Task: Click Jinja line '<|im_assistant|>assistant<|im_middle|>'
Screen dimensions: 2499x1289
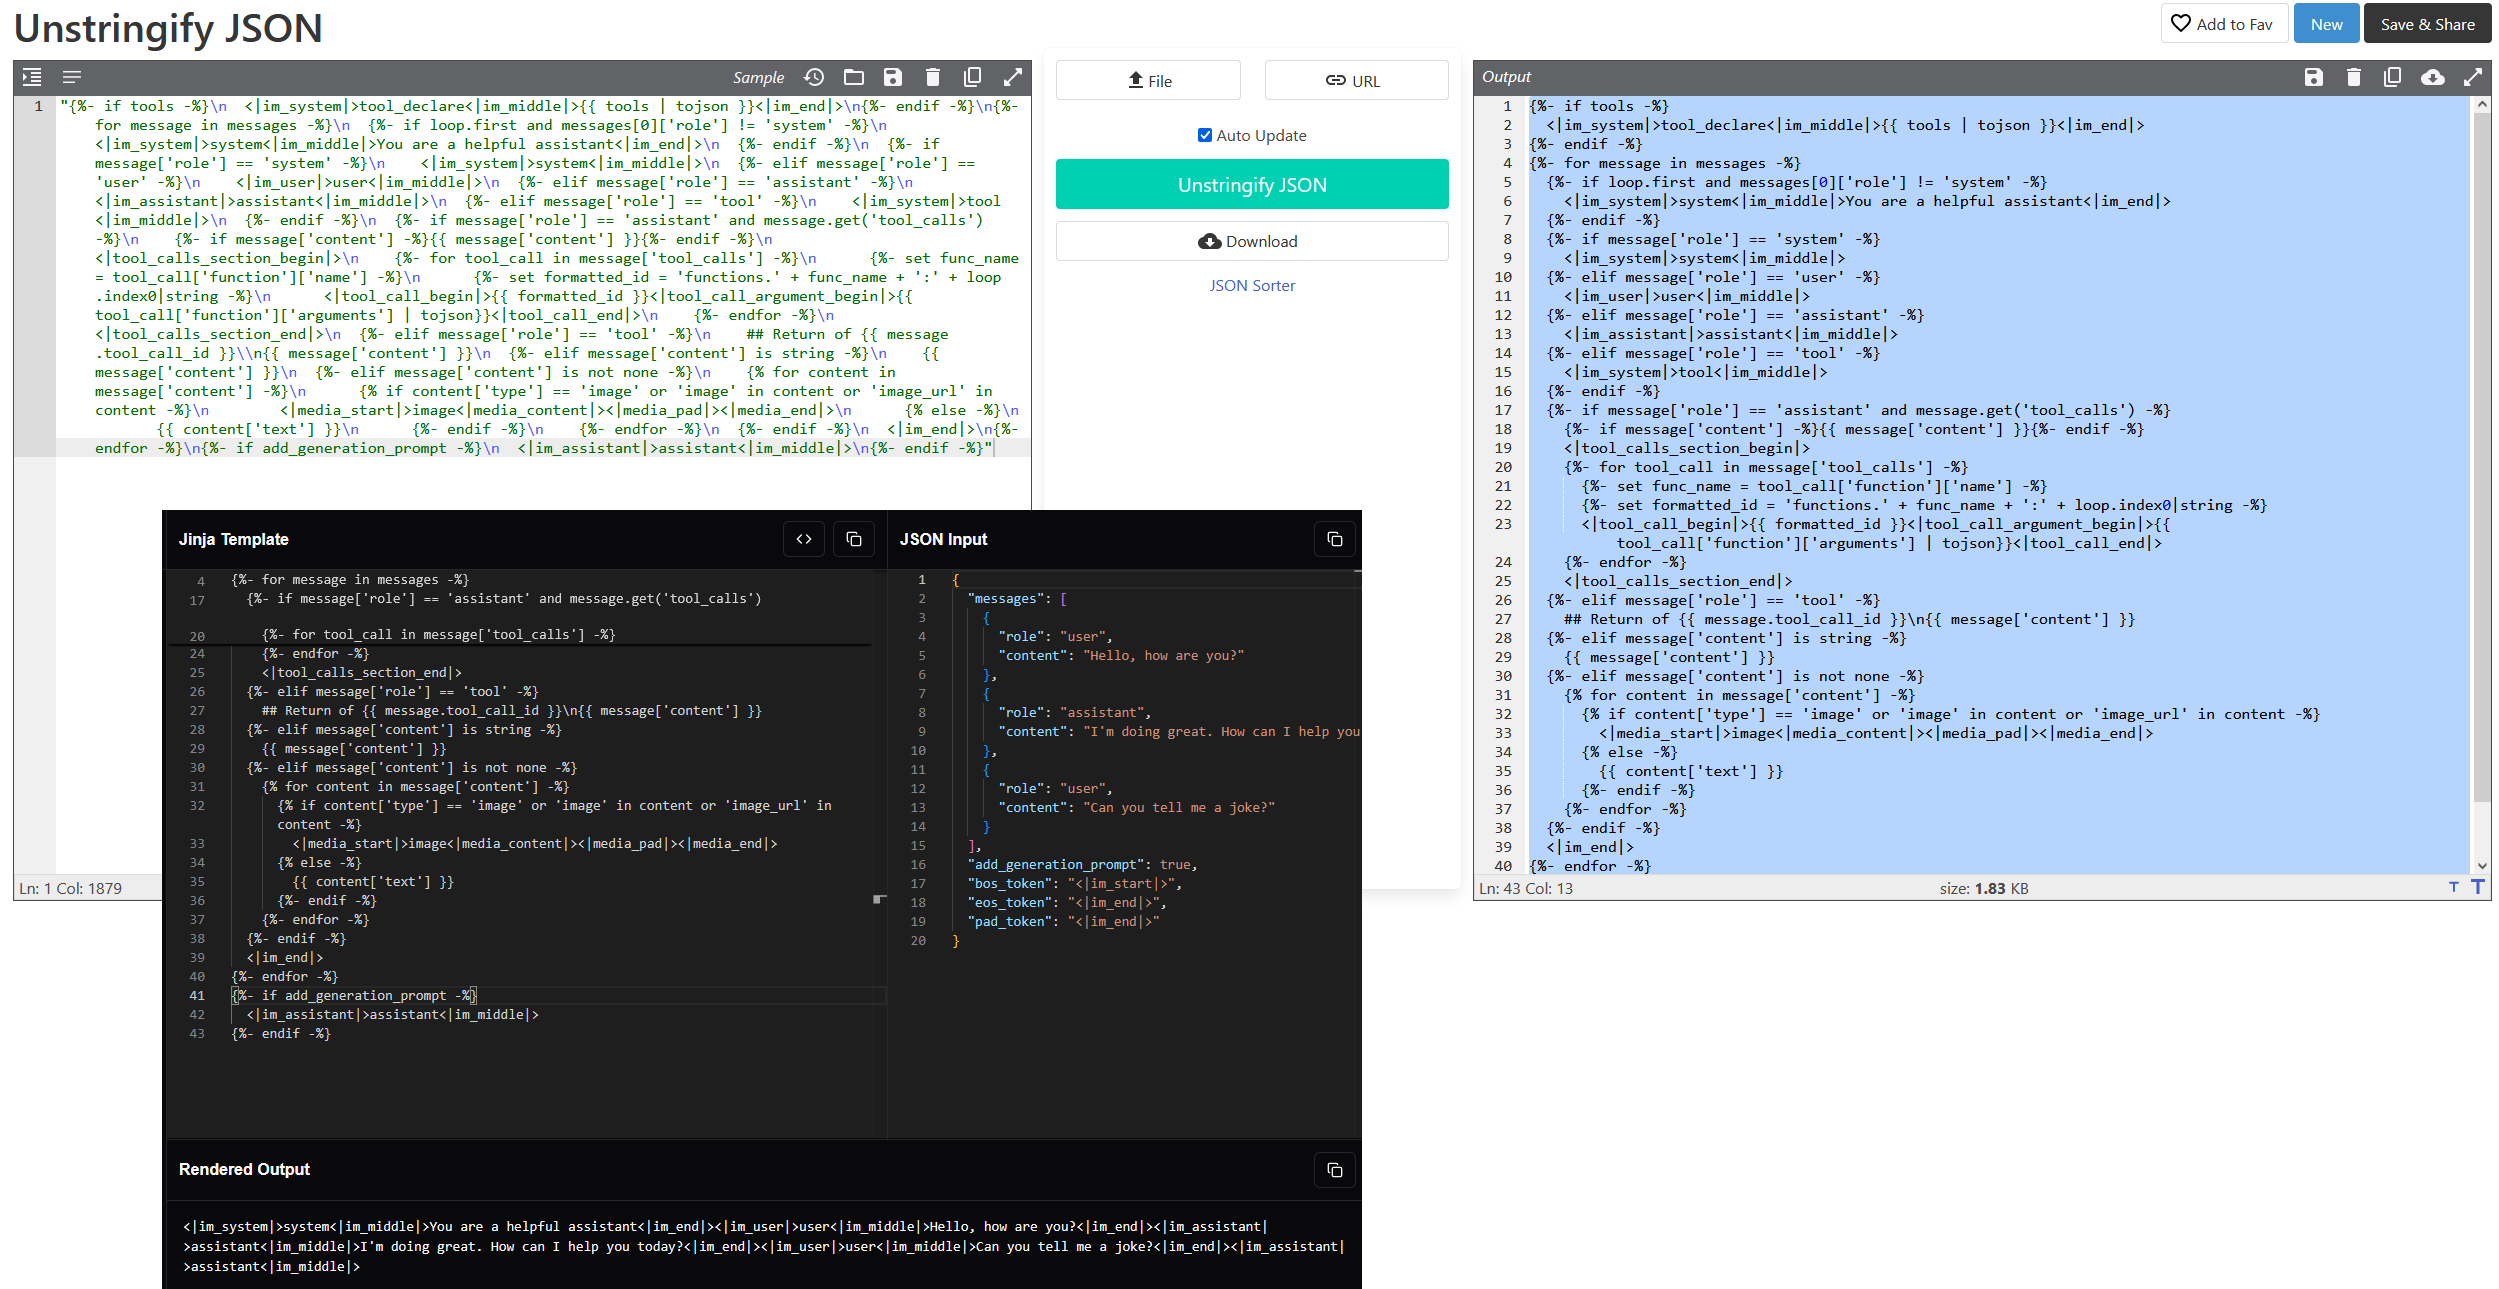Action: (393, 1014)
